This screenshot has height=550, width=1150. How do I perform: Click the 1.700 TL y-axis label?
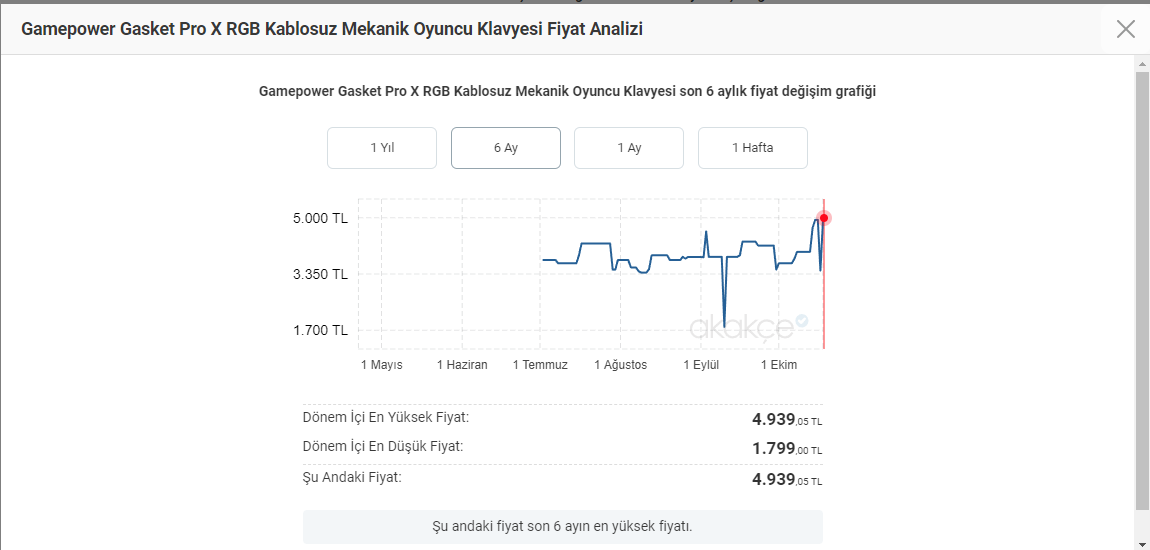click(320, 330)
